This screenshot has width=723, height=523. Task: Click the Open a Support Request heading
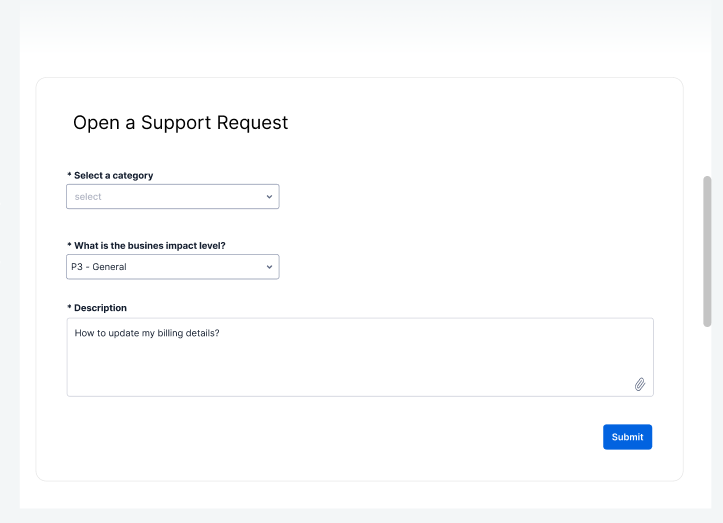point(180,123)
